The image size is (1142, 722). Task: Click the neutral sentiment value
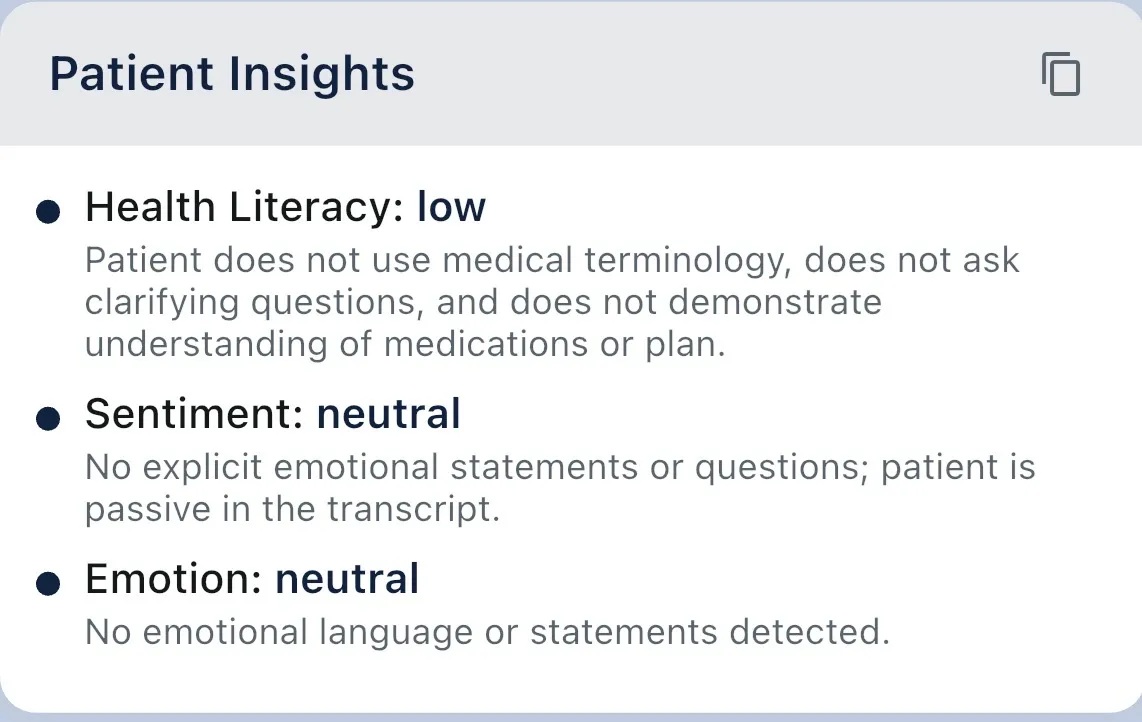tap(389, 413)
